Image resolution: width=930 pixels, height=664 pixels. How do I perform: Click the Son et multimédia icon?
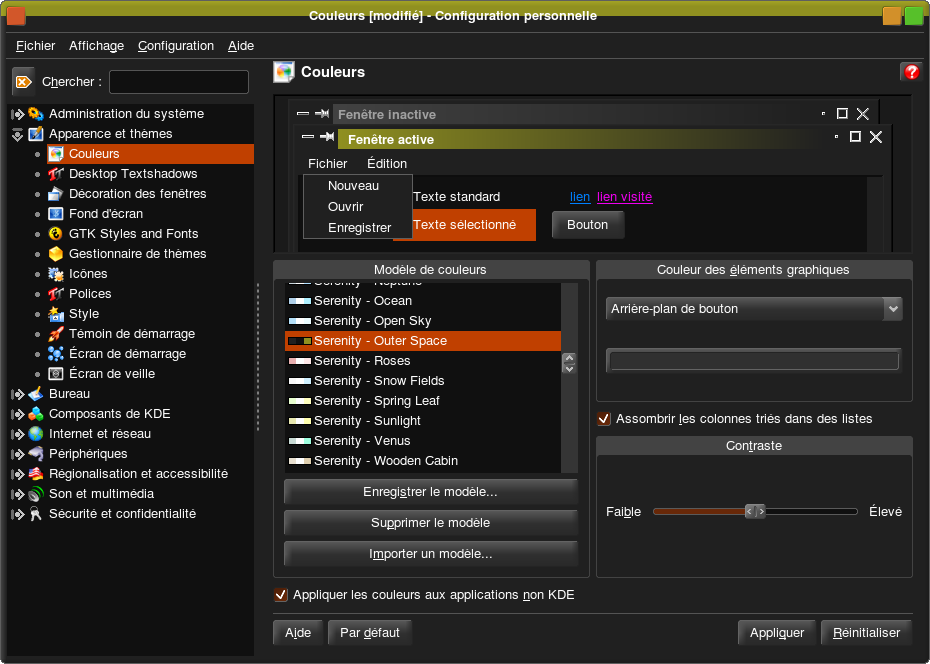36,494
